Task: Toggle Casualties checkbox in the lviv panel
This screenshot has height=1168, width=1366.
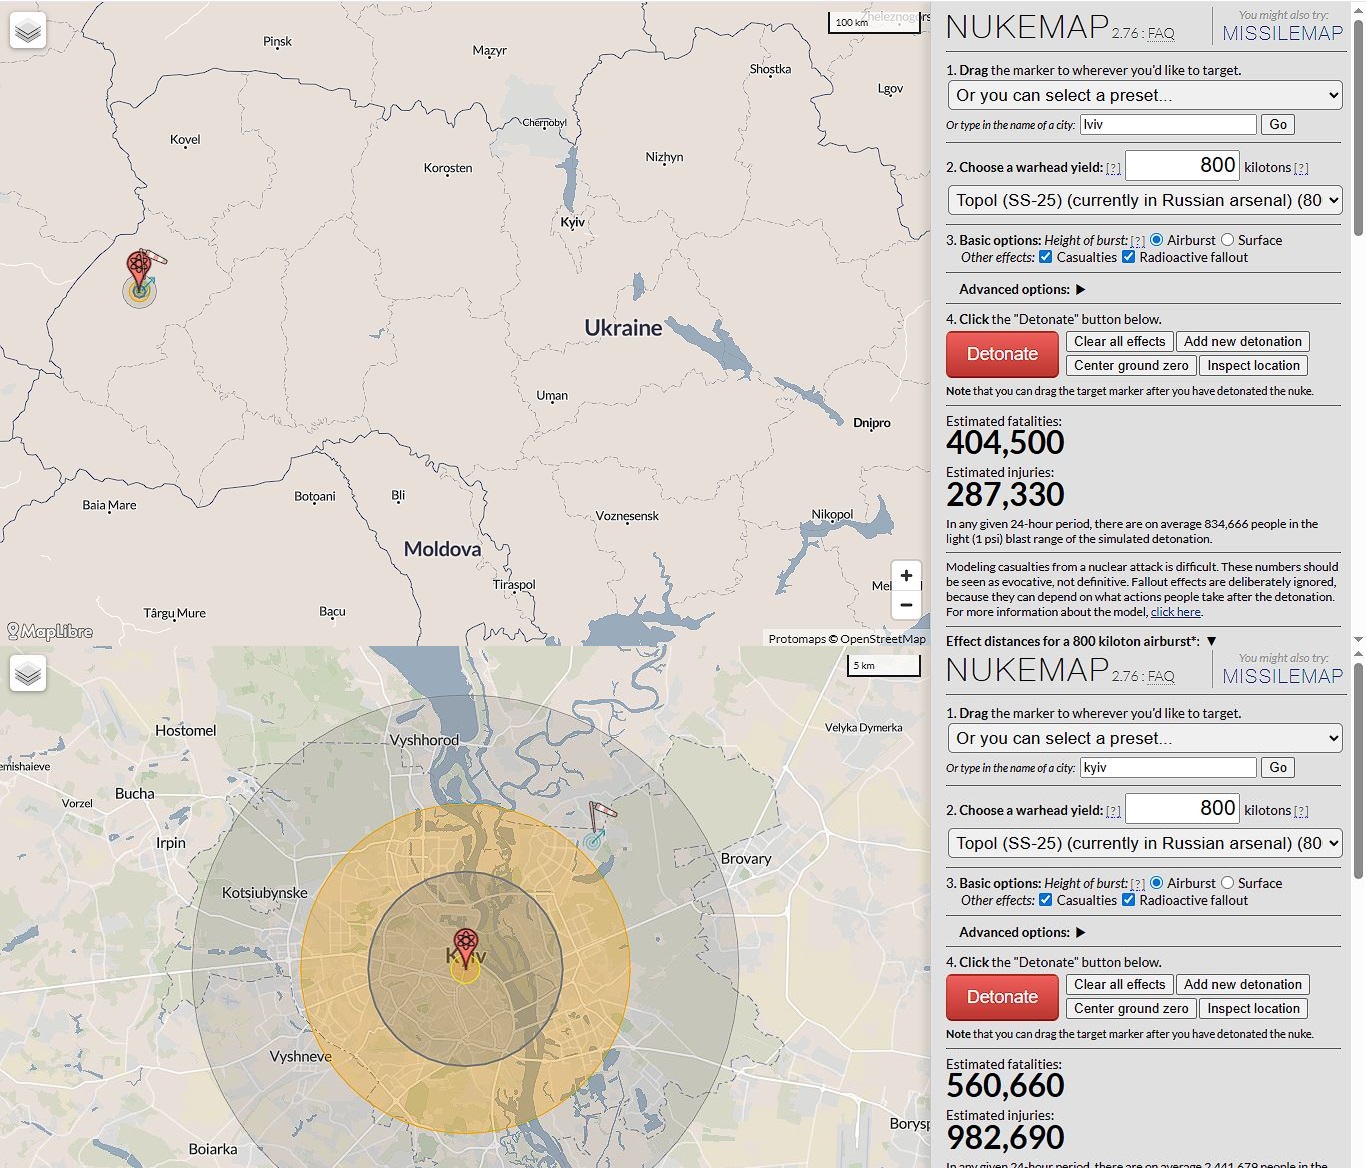Action: (1046, 257)
